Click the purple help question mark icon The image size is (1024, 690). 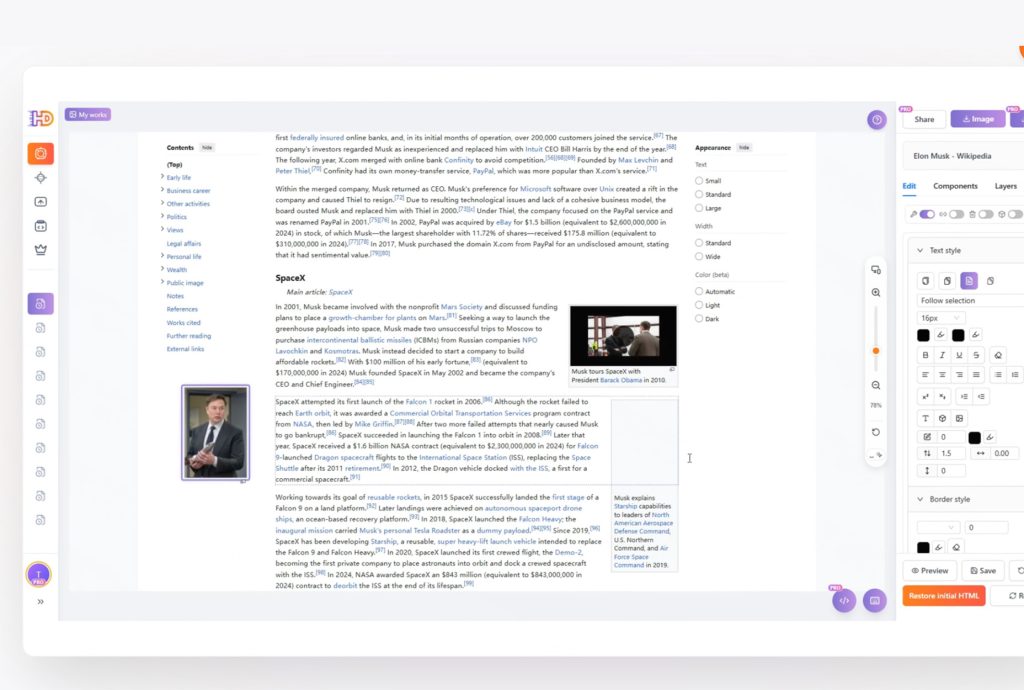[877, 120]
